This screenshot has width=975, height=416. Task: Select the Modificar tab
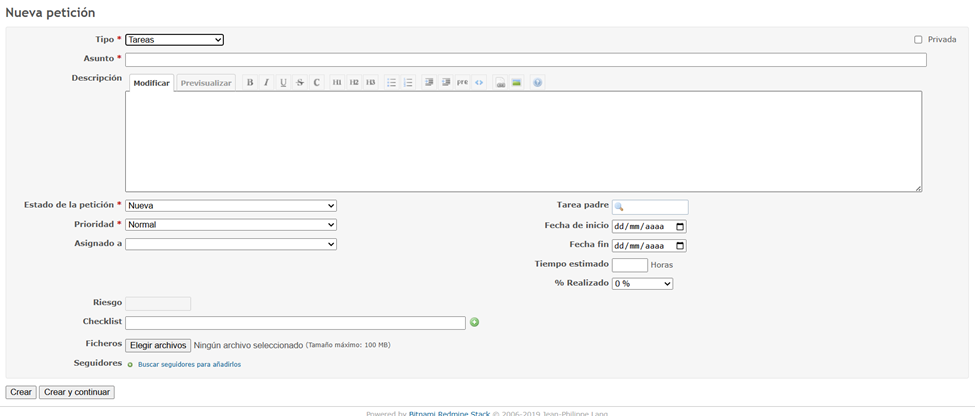point(152,83)
